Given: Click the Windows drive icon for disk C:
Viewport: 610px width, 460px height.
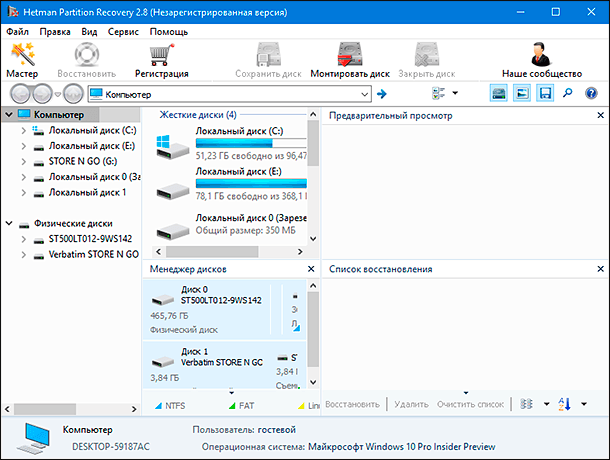Looking at the screenshot, I should [x=172, y=147].
